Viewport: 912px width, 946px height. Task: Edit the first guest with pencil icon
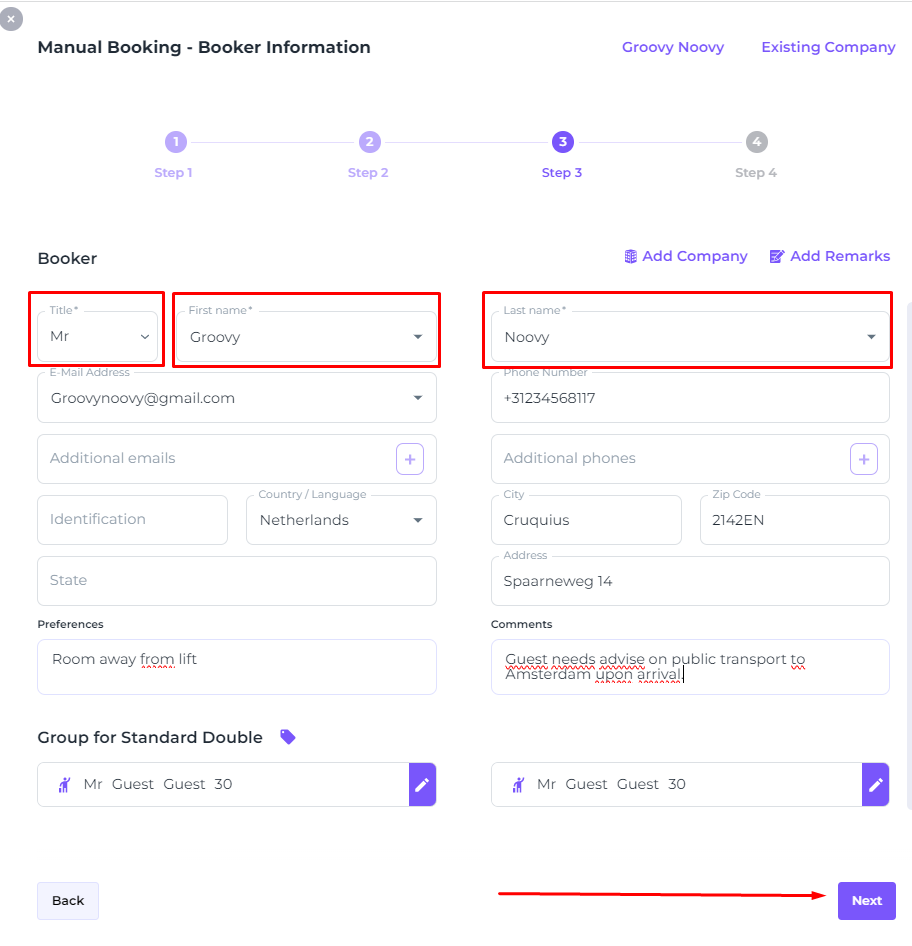click(422, 784)
